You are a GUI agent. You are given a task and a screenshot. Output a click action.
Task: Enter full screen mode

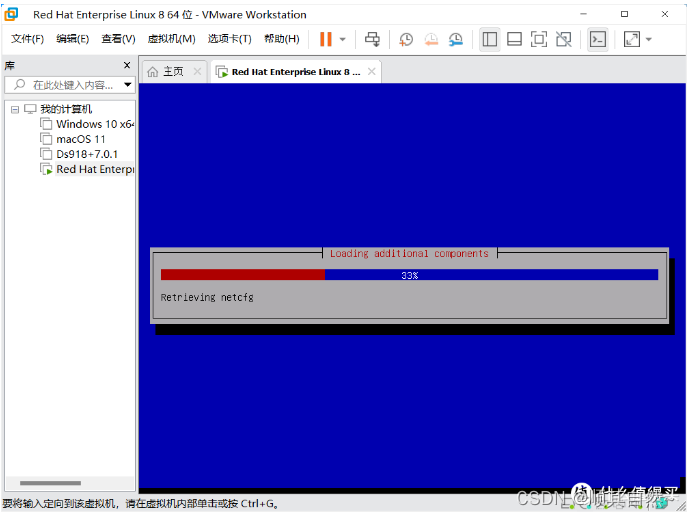(539, 39)
